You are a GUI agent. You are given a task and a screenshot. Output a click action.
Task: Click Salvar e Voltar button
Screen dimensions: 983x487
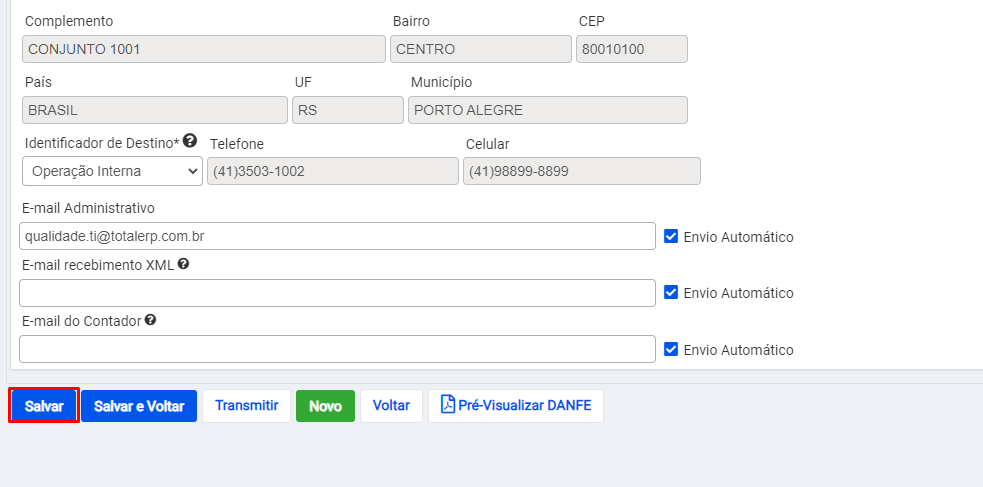pos(139,406)
